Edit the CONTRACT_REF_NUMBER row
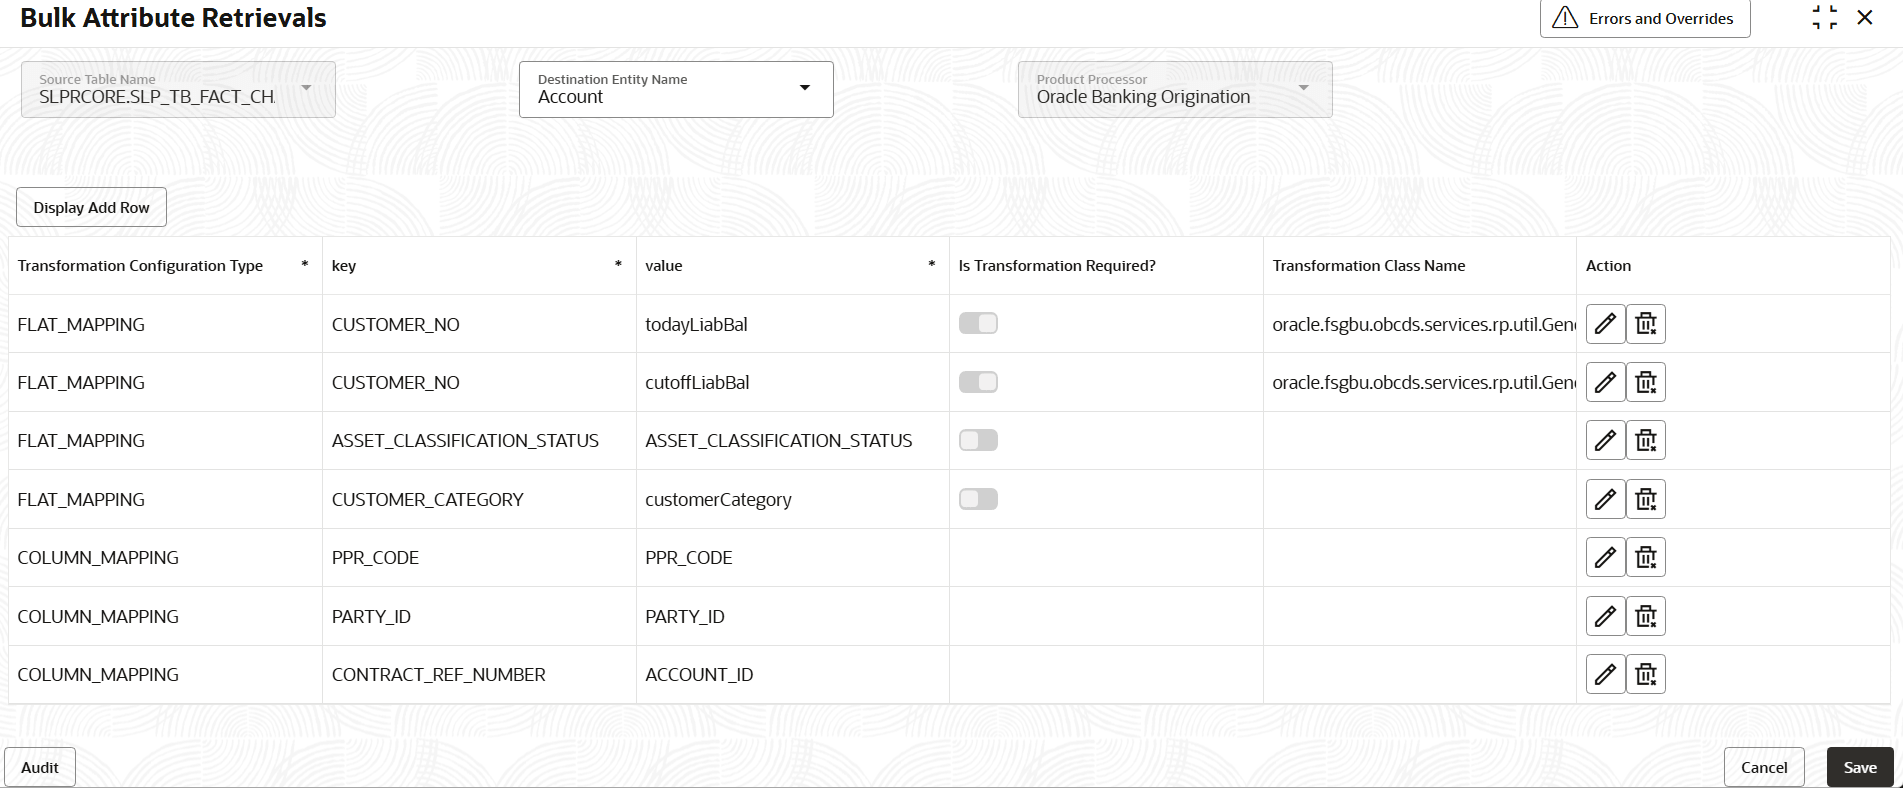 [x=1605, y=674]
